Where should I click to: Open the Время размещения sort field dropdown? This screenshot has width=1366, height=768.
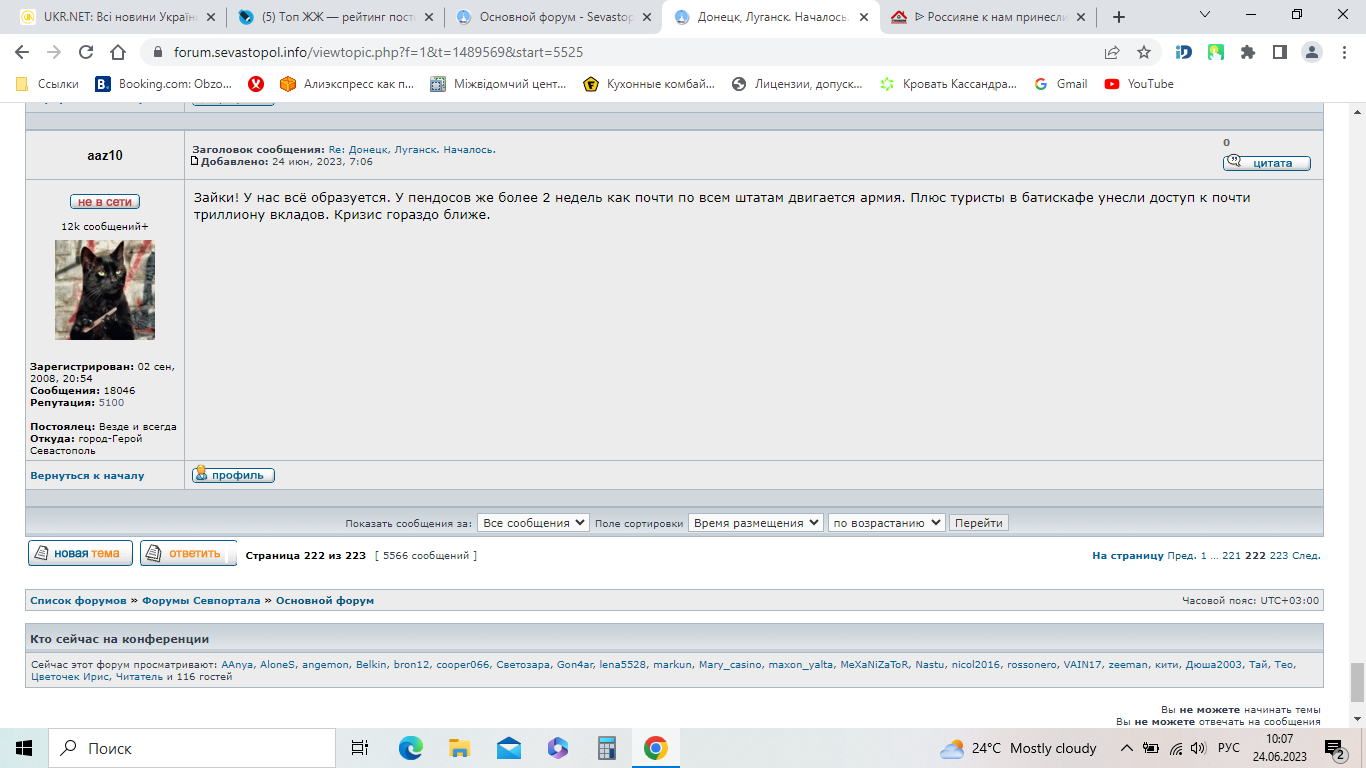click(756, 523)
